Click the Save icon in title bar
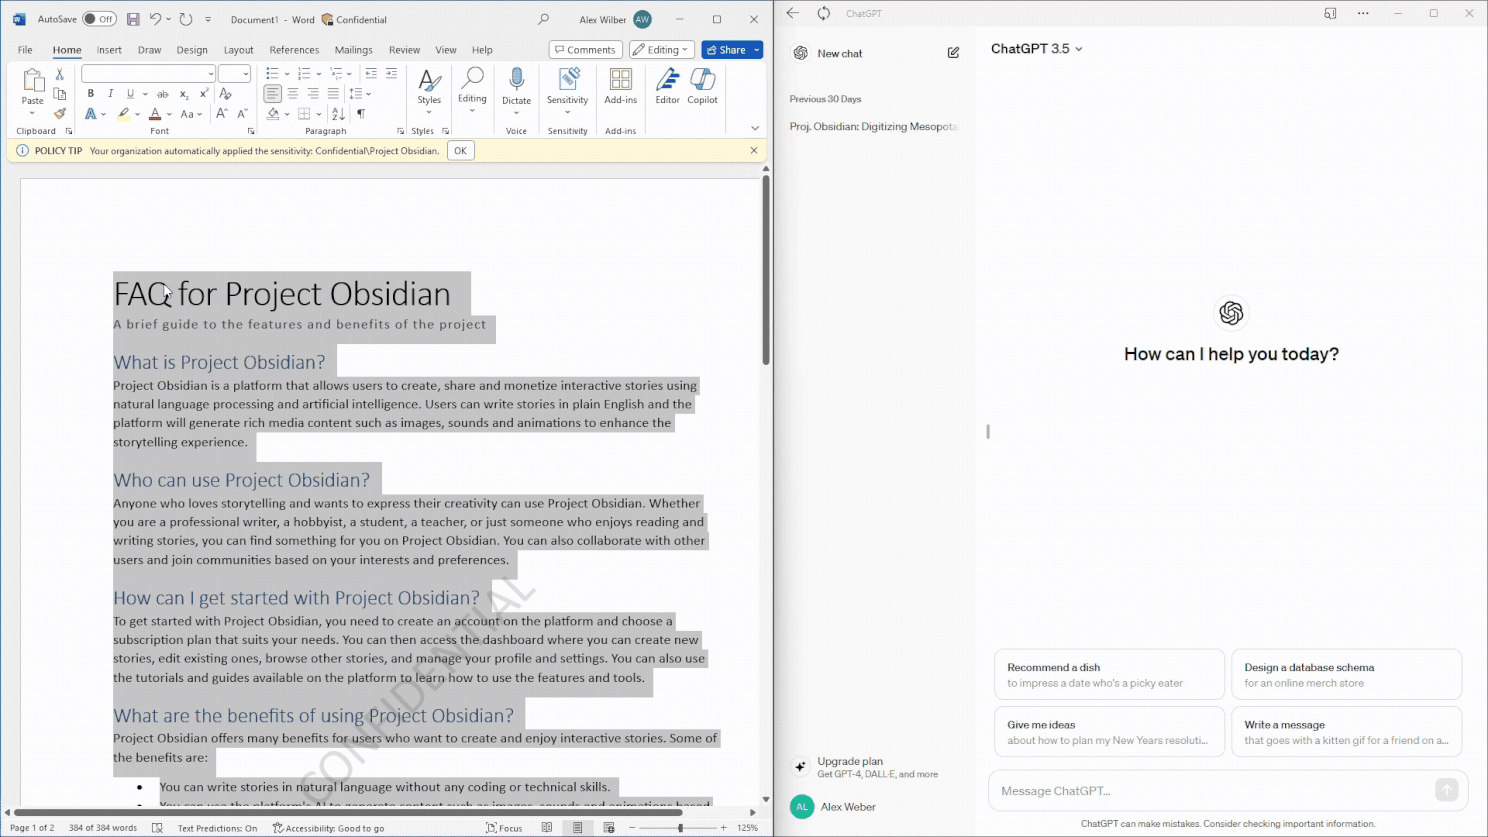1488x837 pixels. coord(133,19)
